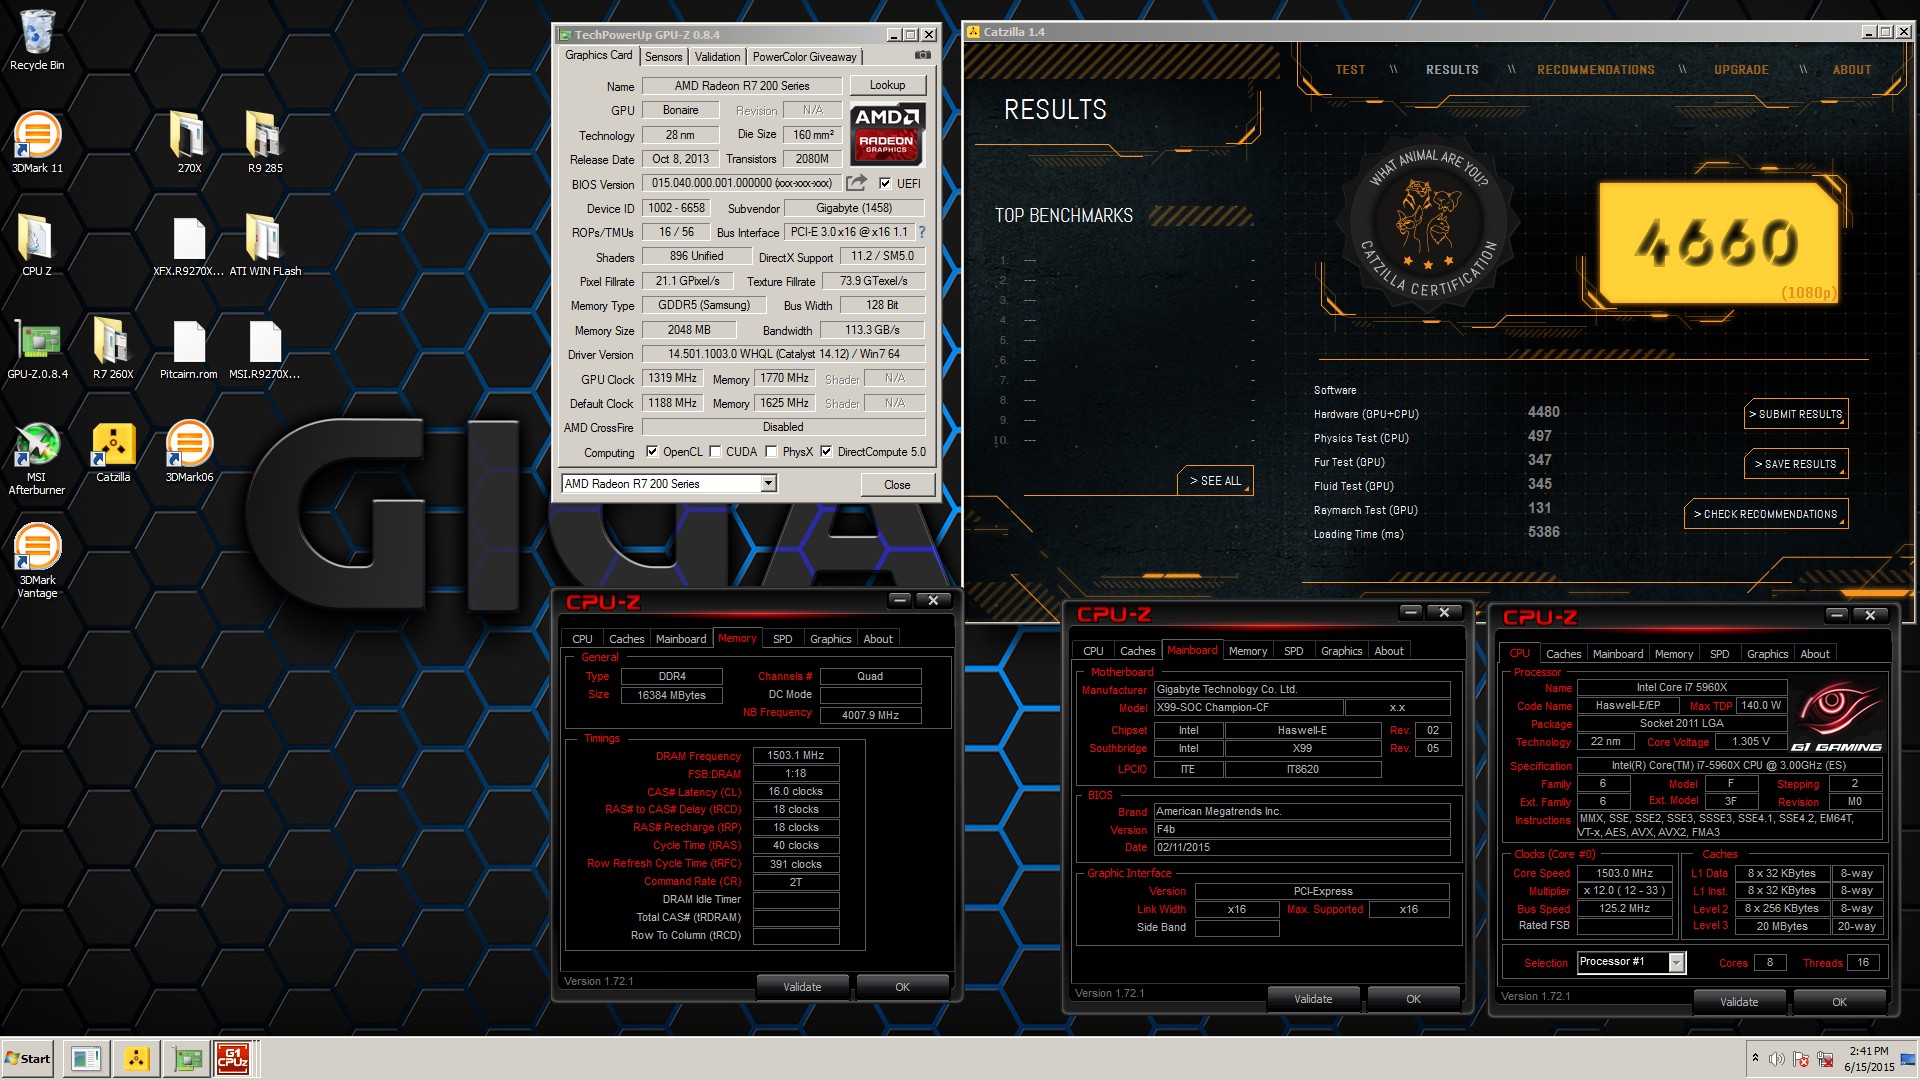
Task: Open Catzilla TEST menu
Action: [1350, 70]
